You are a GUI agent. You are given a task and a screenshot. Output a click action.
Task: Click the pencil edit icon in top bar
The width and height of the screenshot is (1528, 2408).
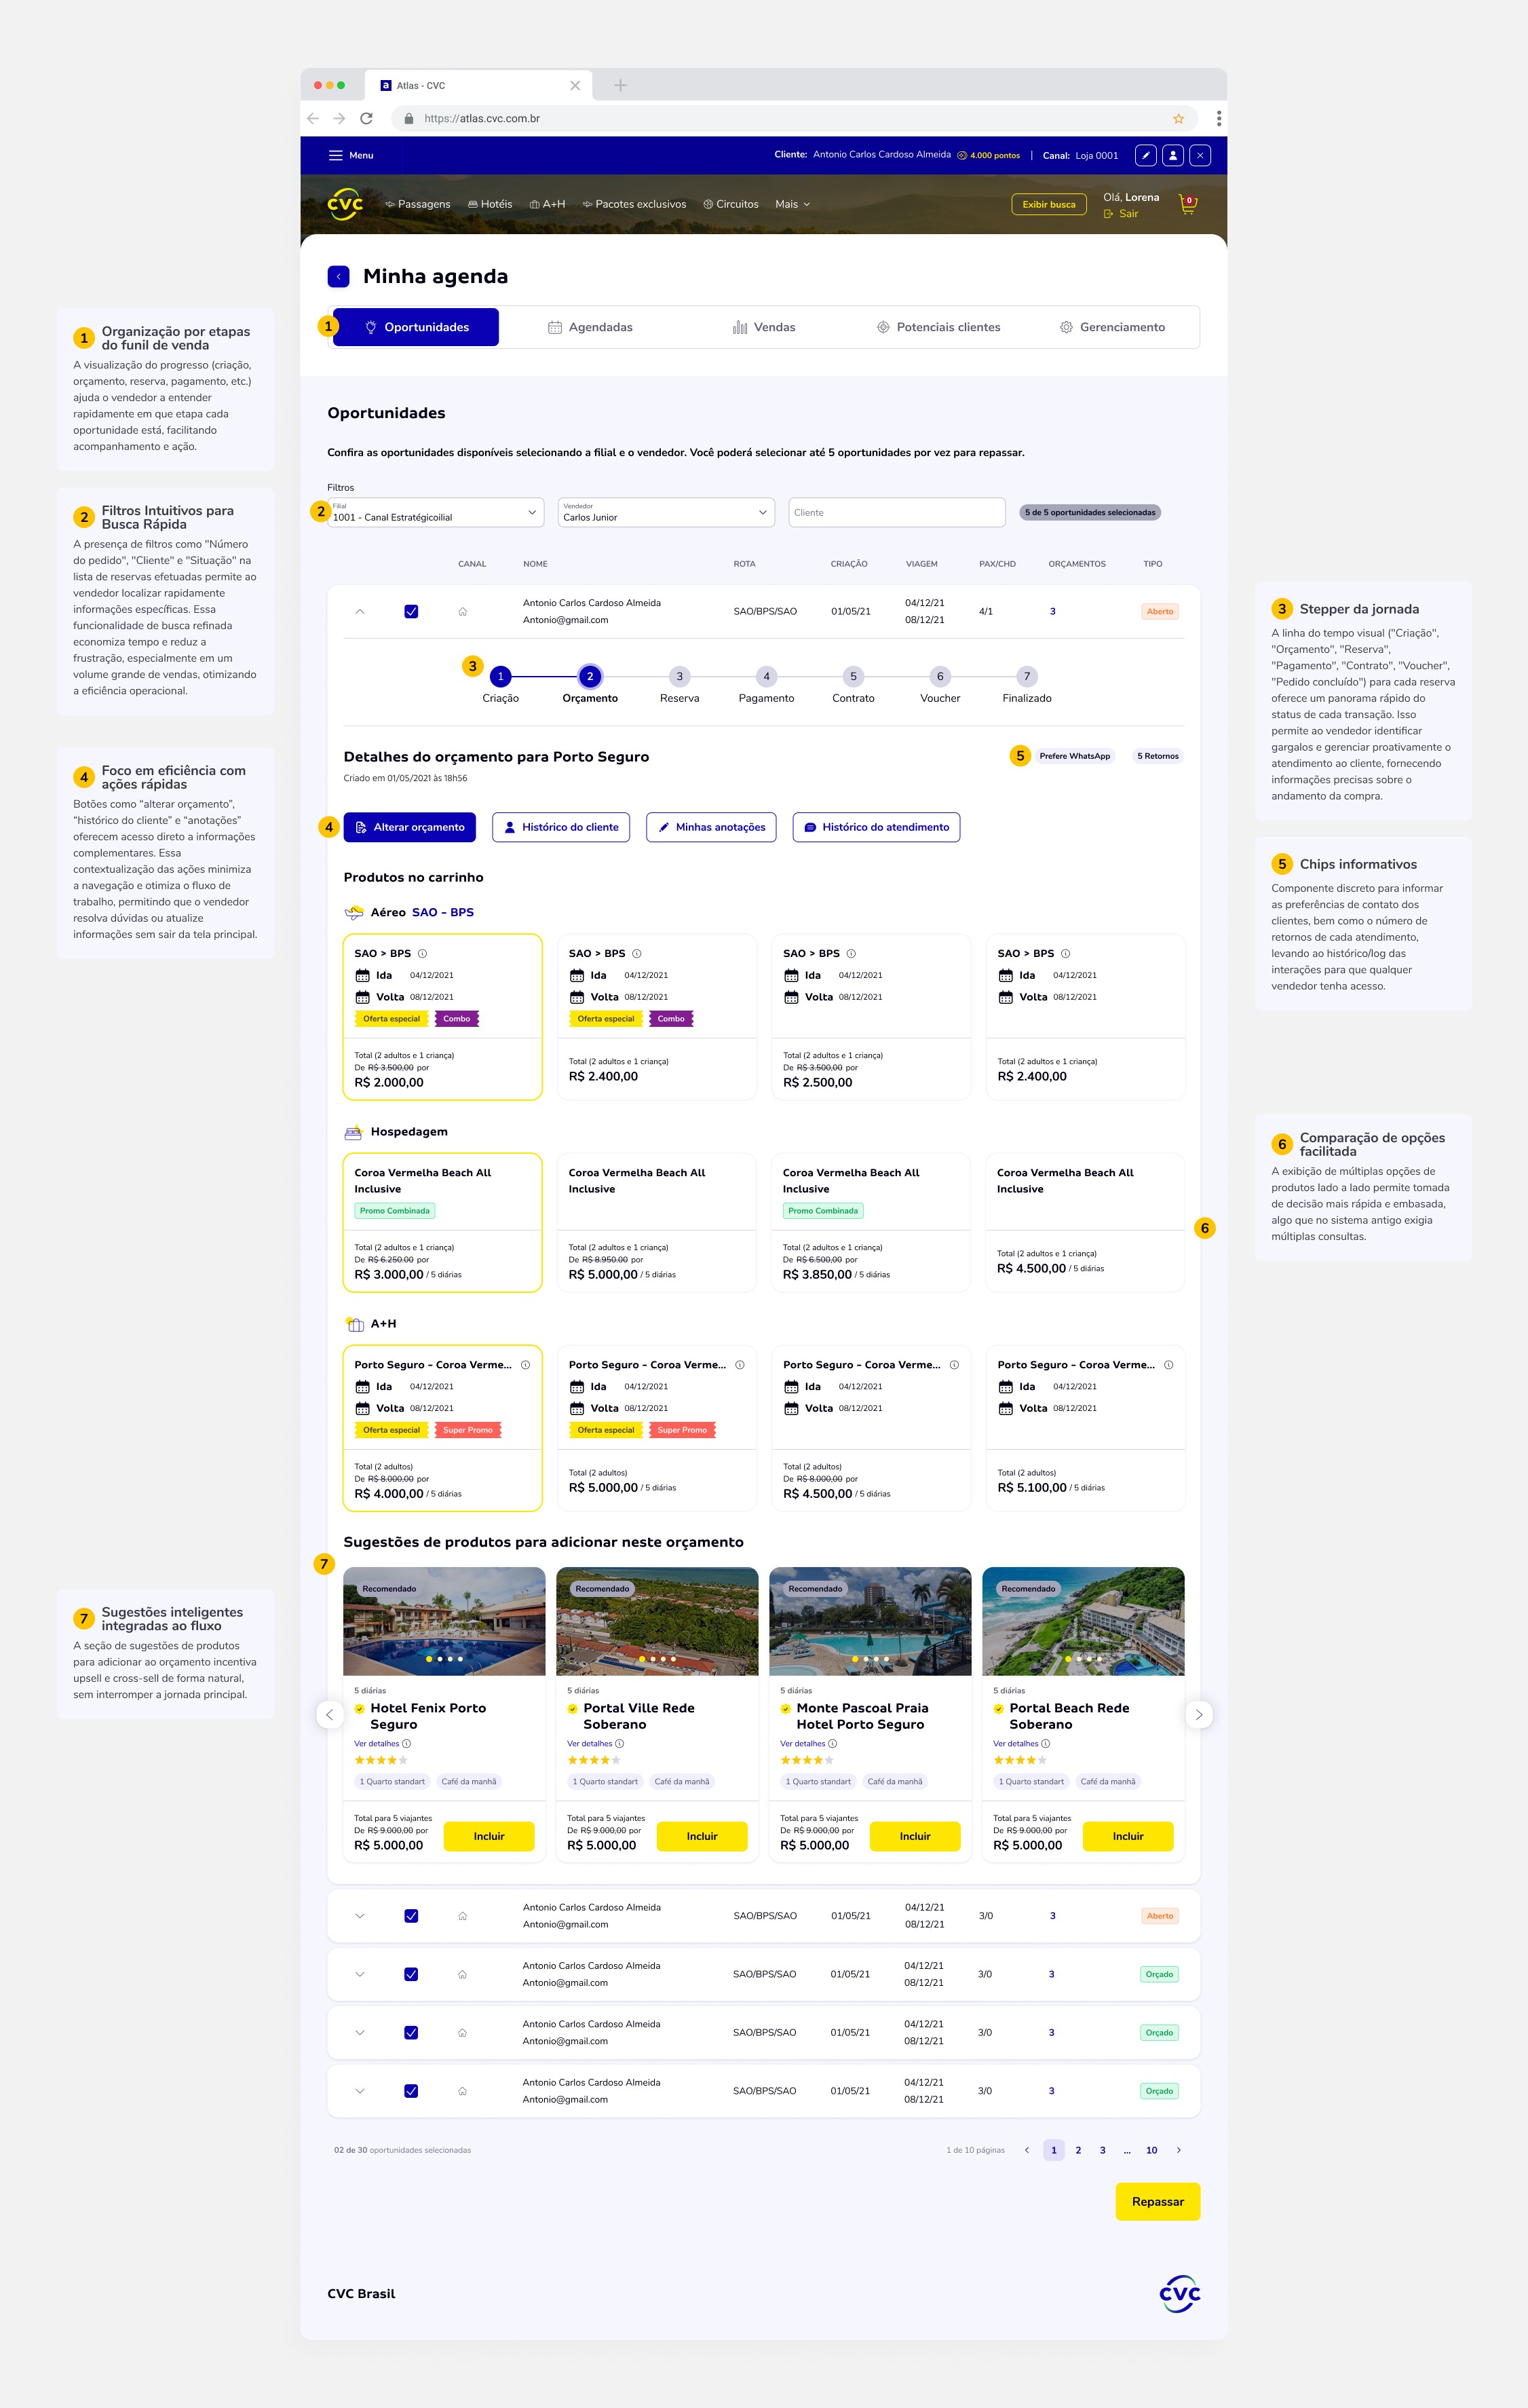point(1146,155)
